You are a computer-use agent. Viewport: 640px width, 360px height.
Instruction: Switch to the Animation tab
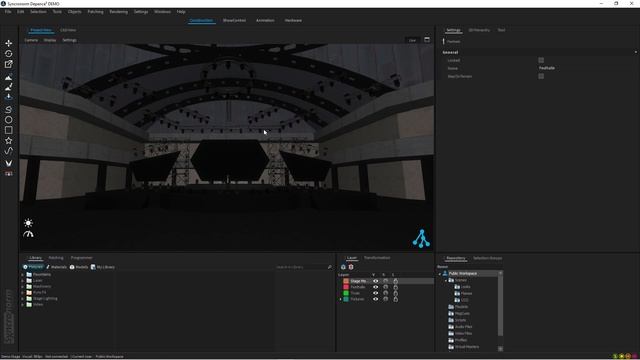pyautogui.click(x=265, y=20)
